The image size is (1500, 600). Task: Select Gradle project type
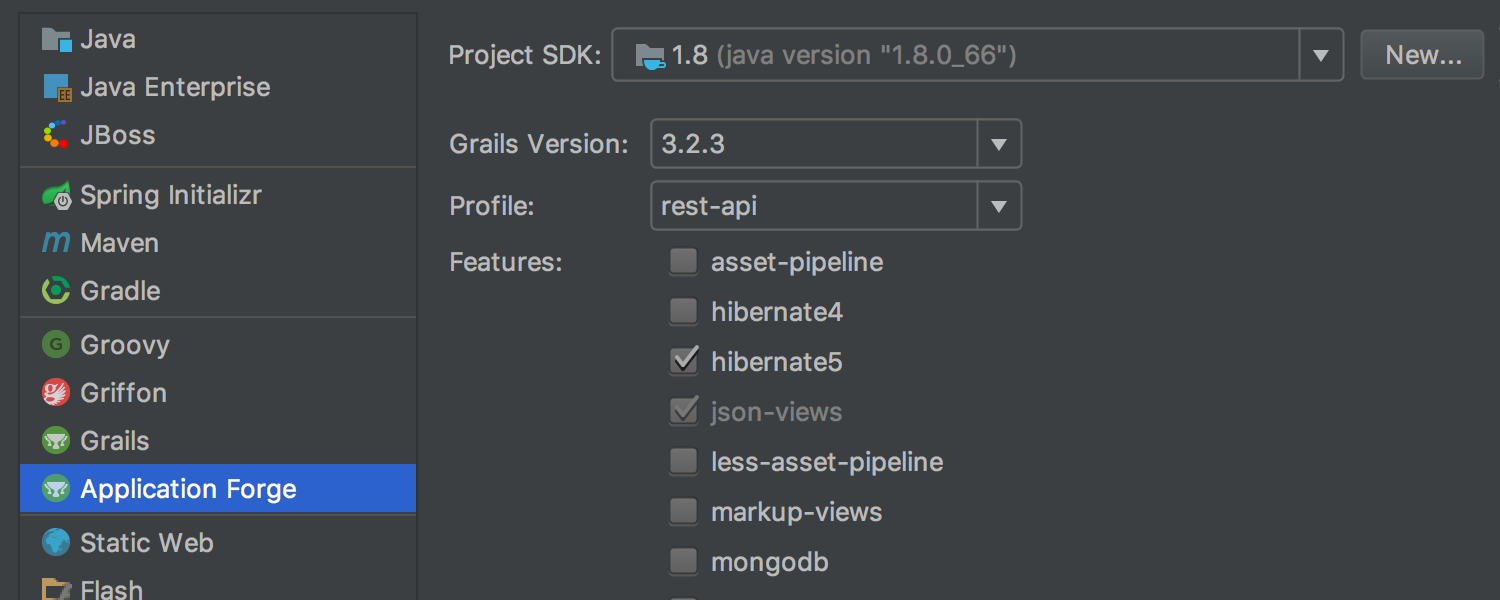pos(218,291)
